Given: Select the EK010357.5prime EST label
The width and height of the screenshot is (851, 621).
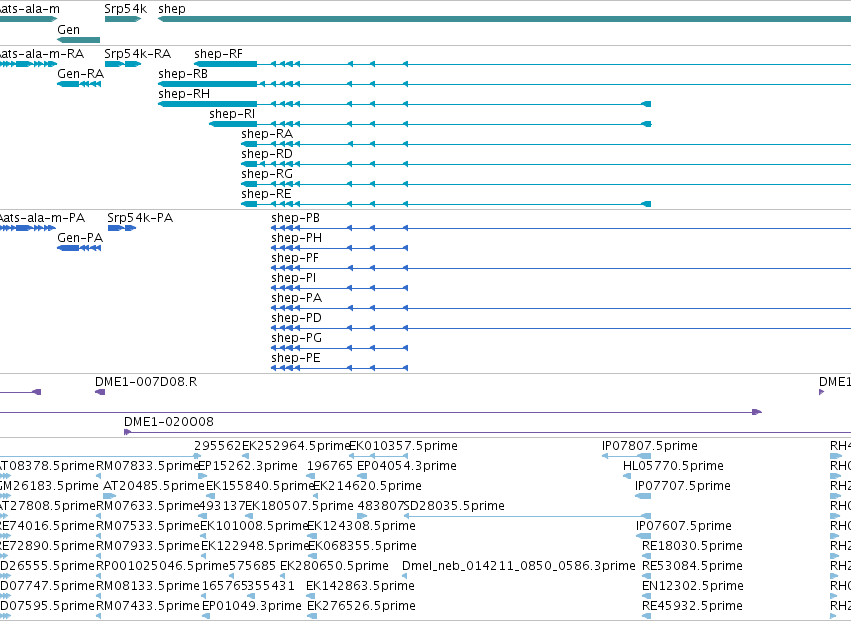Looking at the screenshot, I should point(403,446).
